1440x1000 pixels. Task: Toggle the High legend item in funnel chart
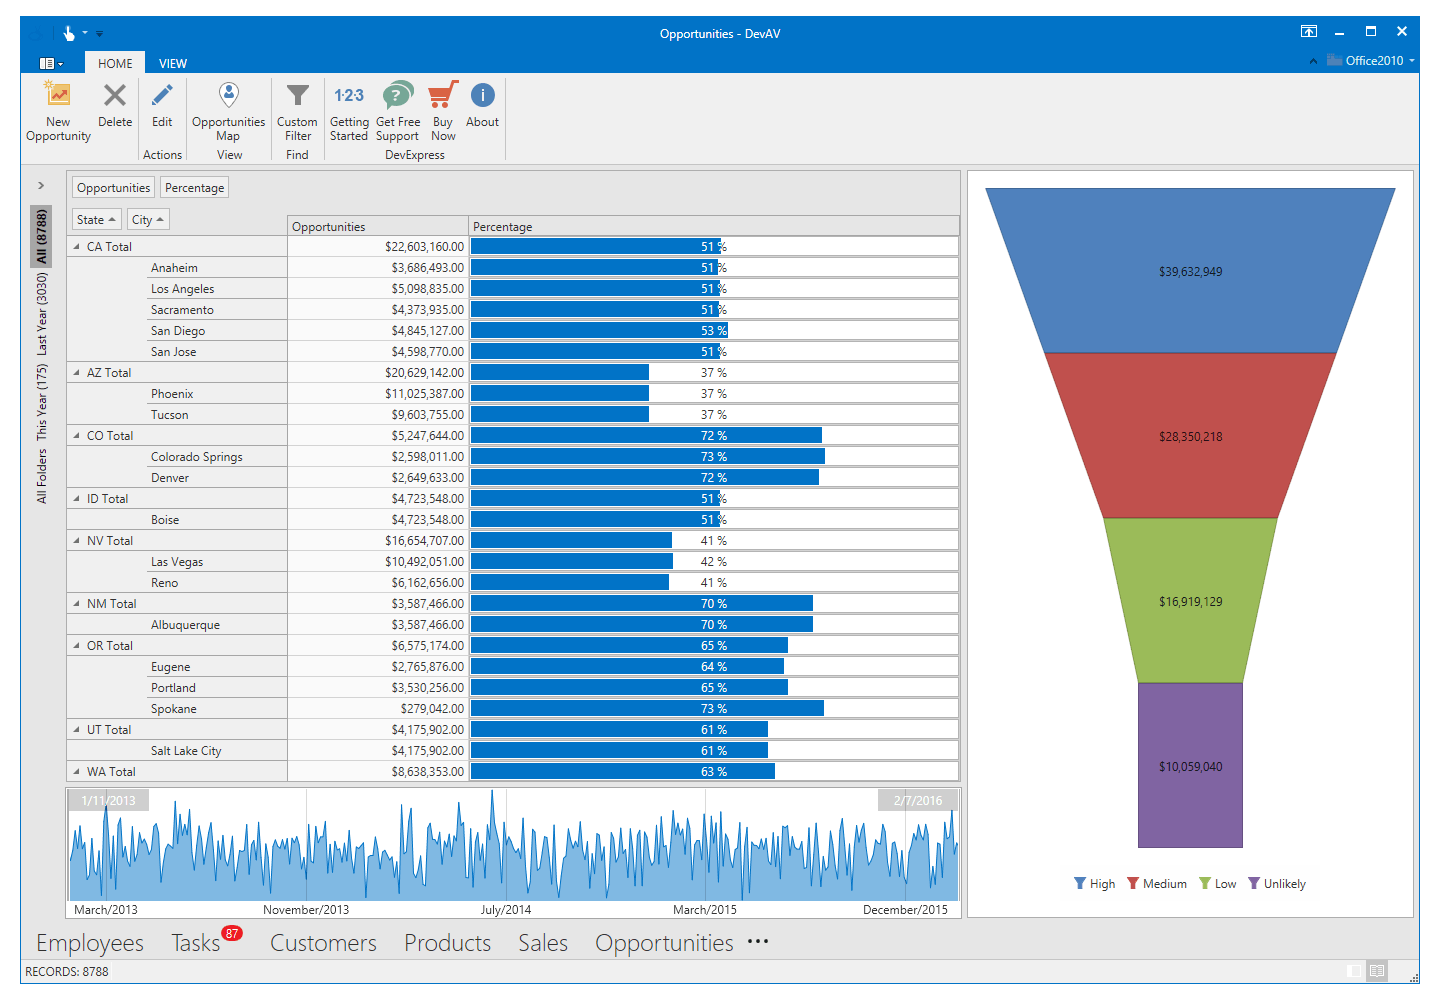[x=1094, y=884]
